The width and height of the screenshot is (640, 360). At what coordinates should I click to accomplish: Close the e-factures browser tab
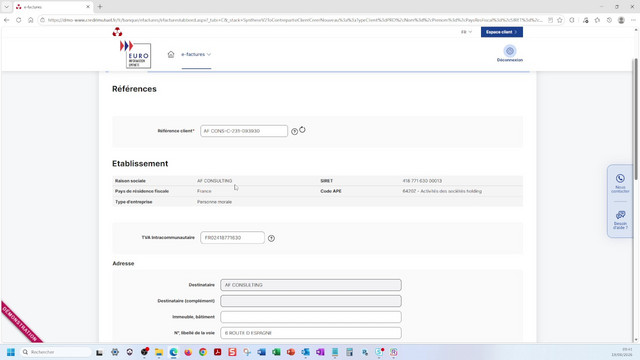(x=88, y=7)
